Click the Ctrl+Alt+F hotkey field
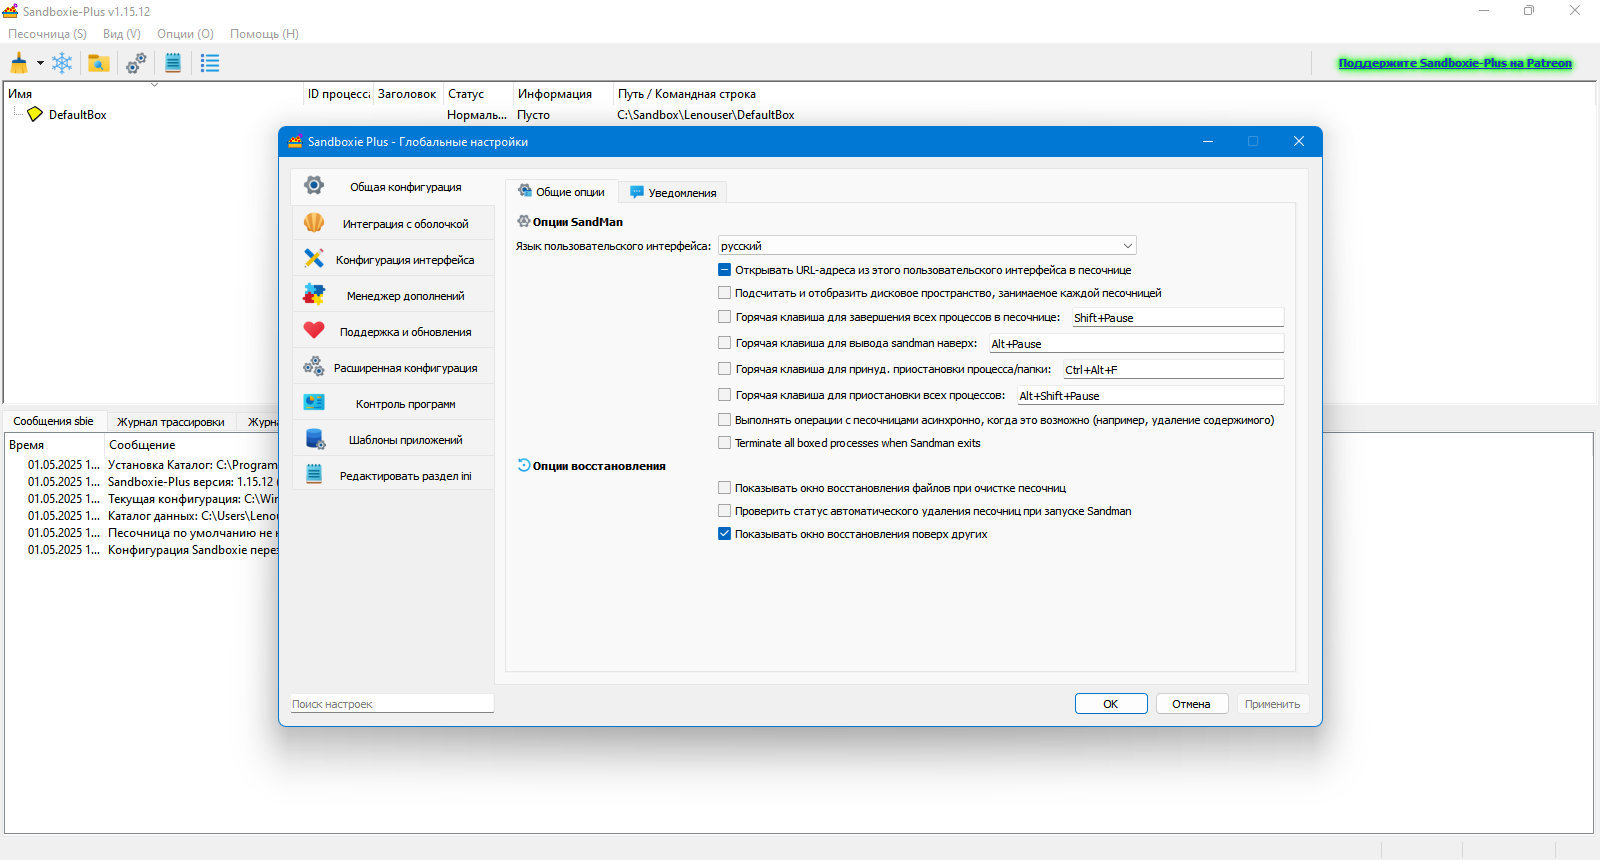Viewport: 1600px width, 860px height. tap(1173, 370)
